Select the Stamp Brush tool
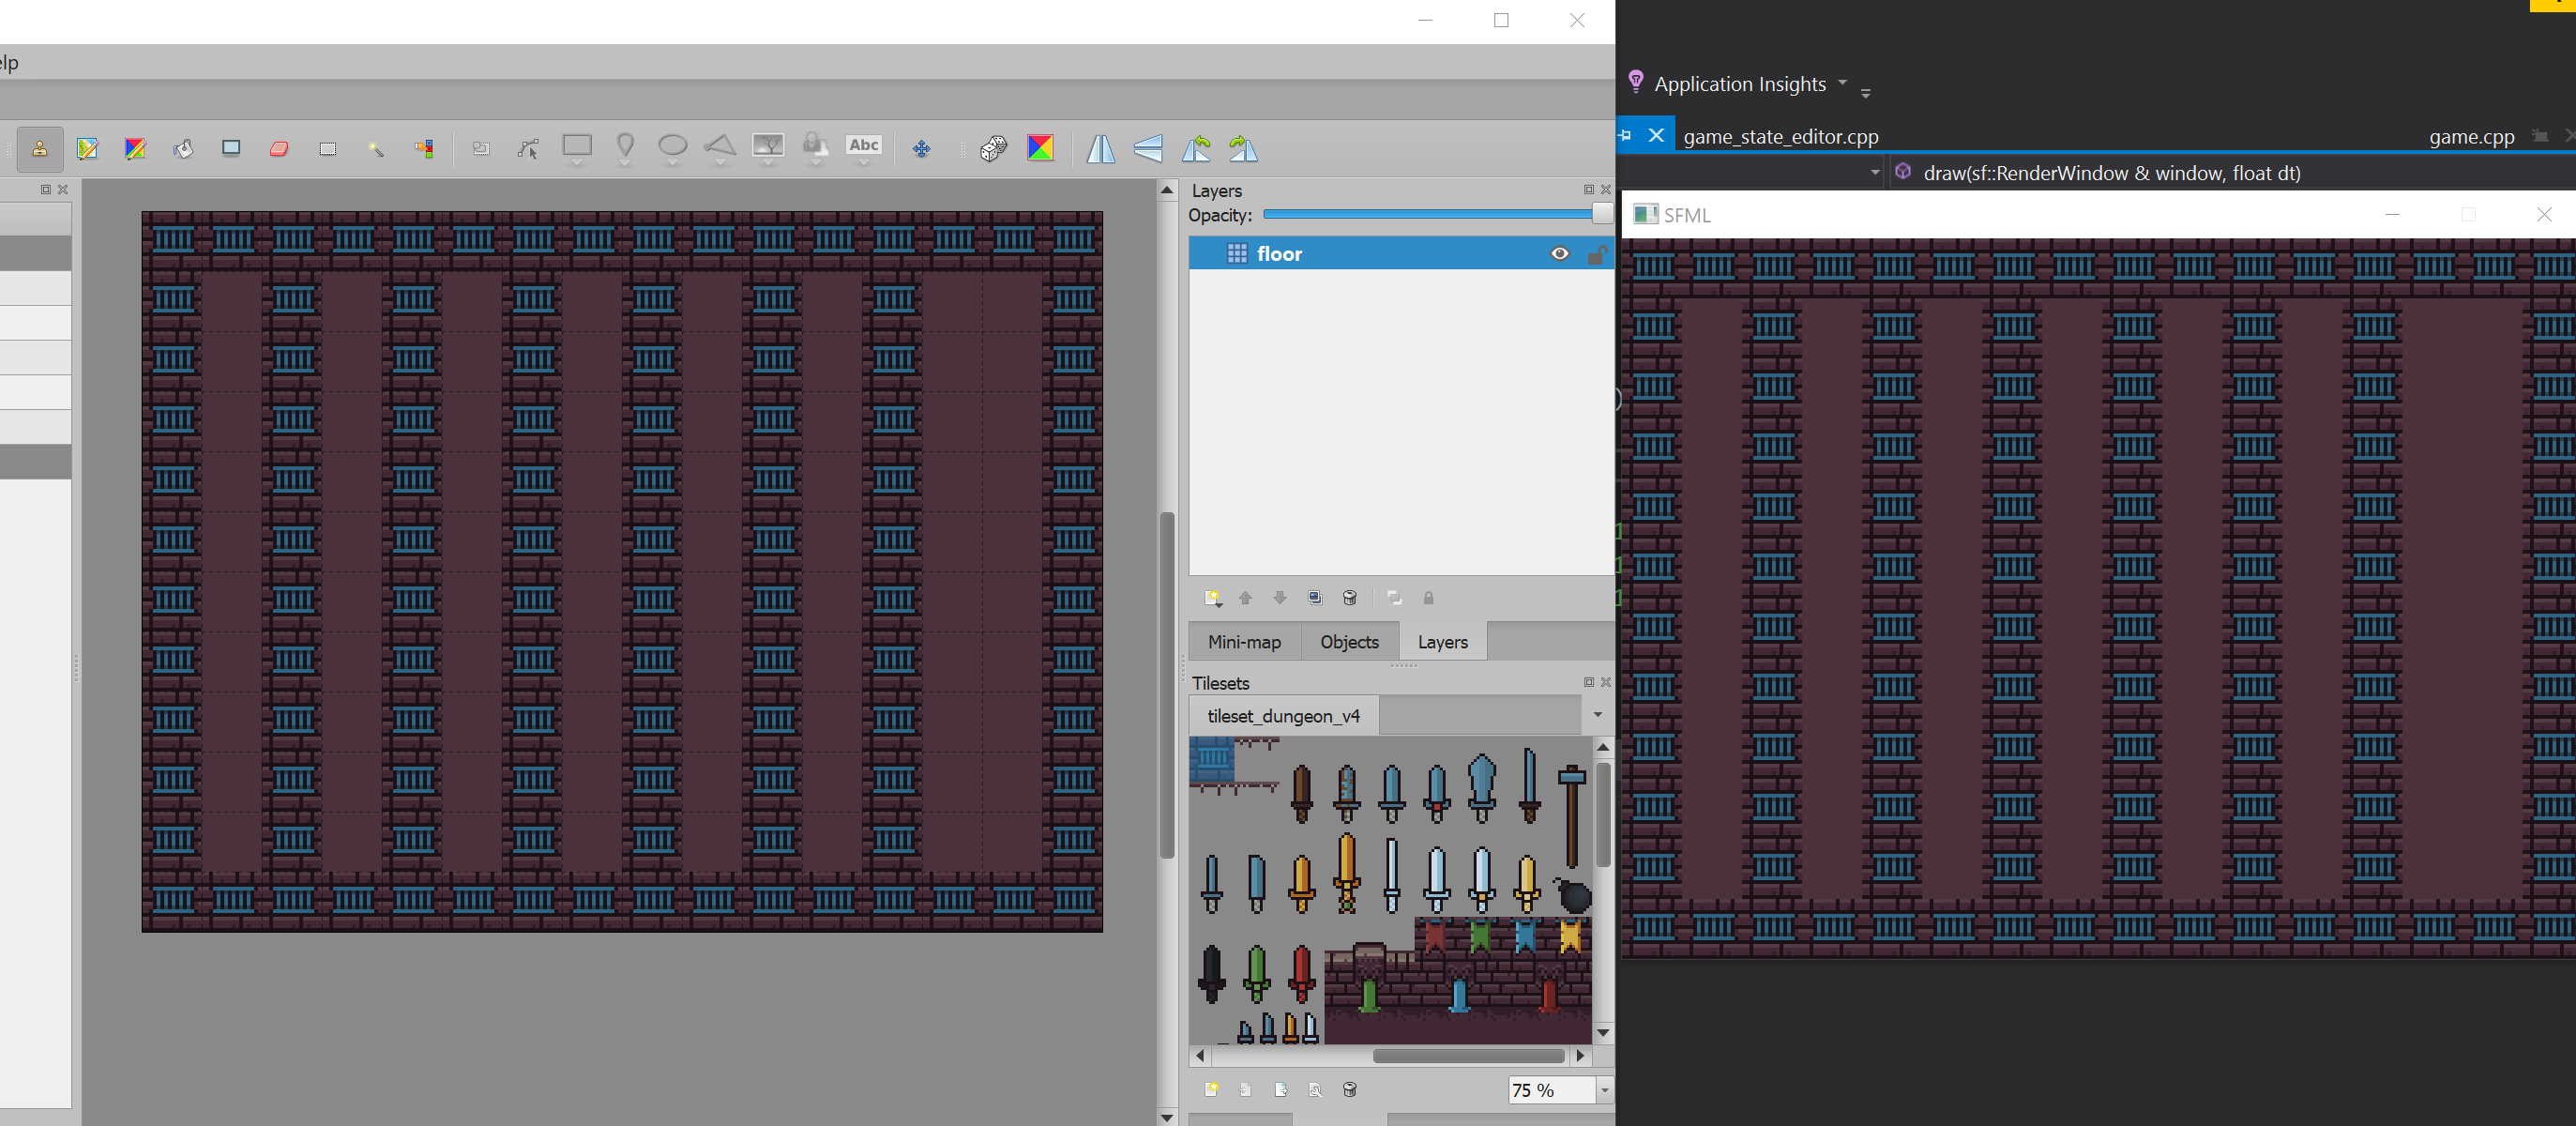Viewport: 2576px width, 1126px height. pos(40,149)
